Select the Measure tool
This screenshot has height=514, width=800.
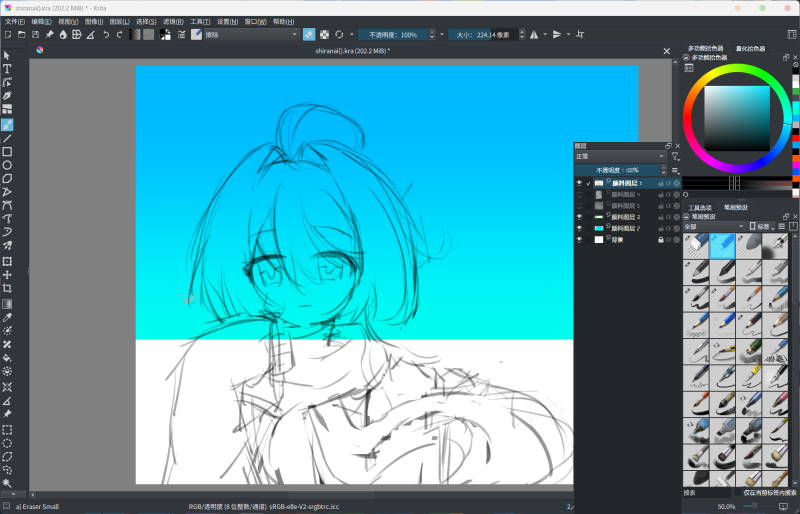pyautogui.click(x=7, y=401)
